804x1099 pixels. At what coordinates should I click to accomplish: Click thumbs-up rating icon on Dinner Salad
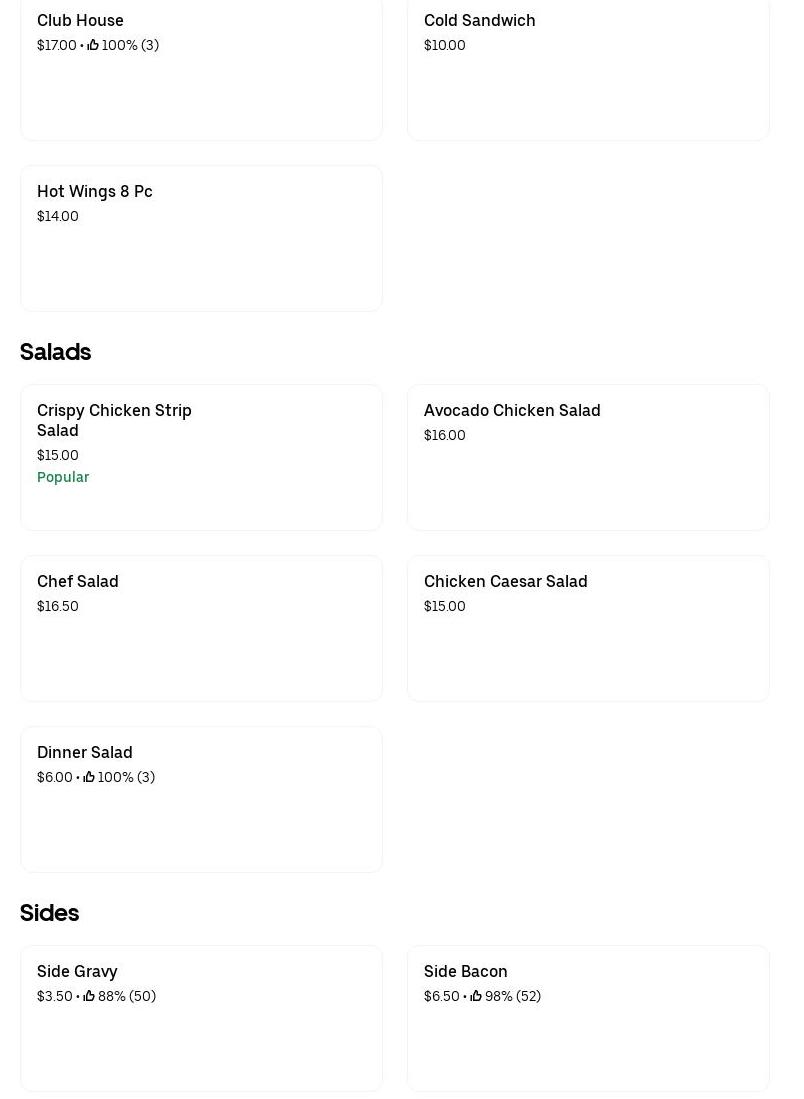coord(89,777)
